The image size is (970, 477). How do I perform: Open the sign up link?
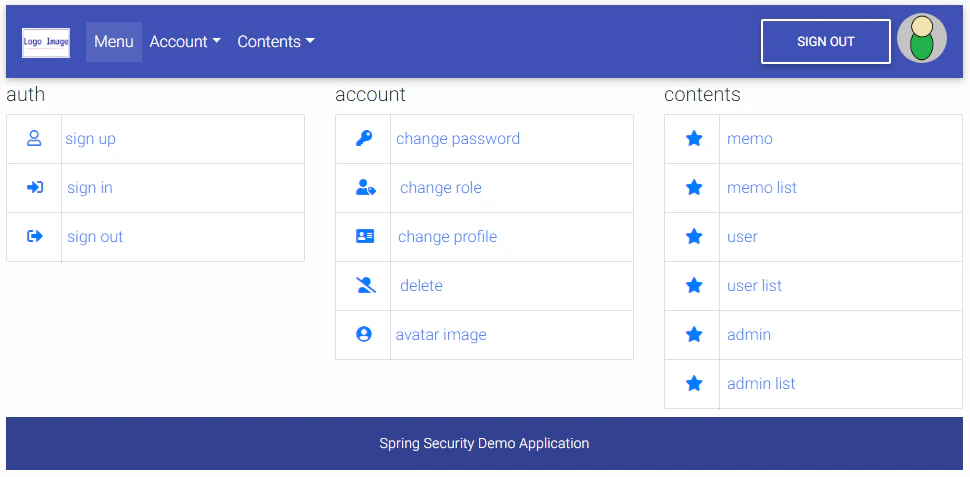(x=90, y=139)
